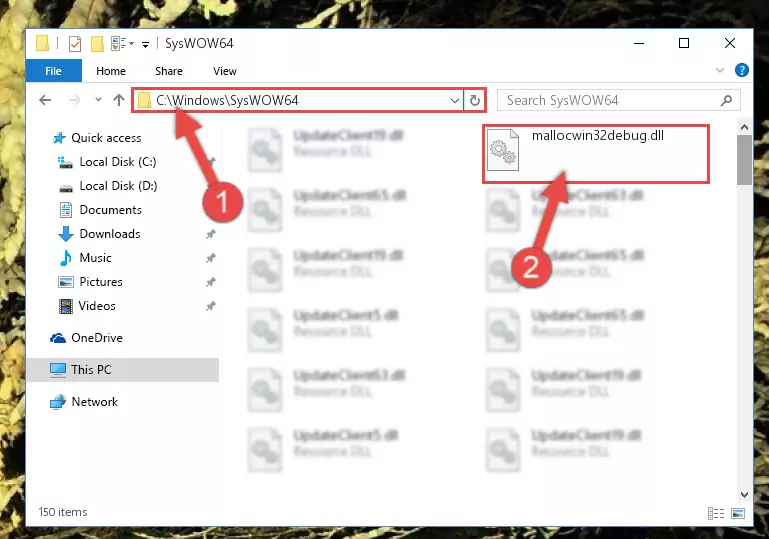The height and width of the screenshot is (539, 769).
Task: Click the New folder quick access icon
Action: coord(97,44)
